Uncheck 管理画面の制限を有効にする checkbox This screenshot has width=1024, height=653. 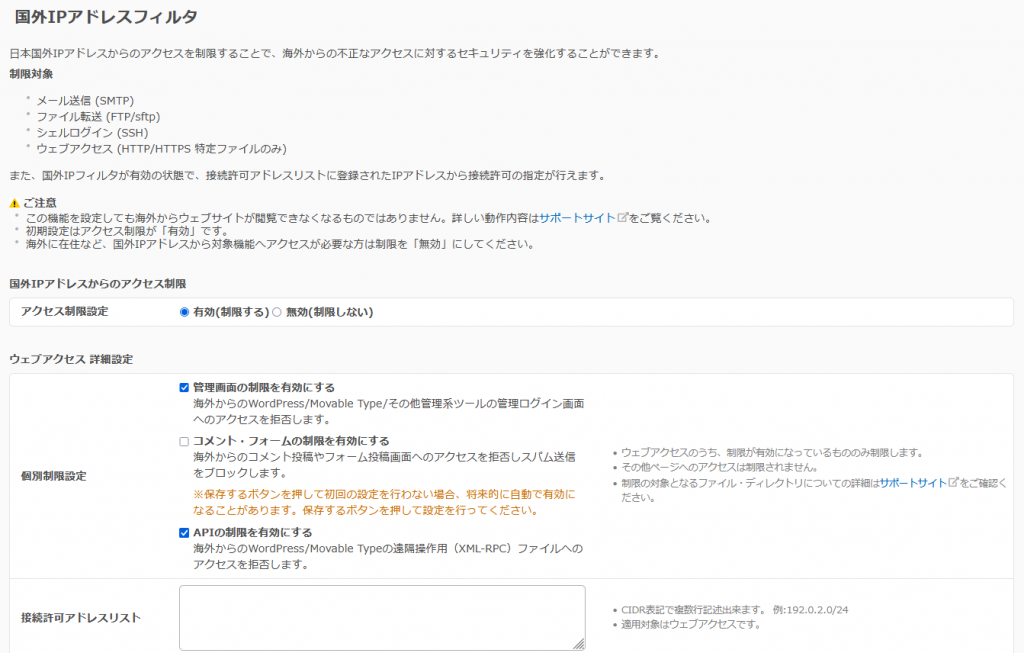pyautogui.click(x=184, y=387)
